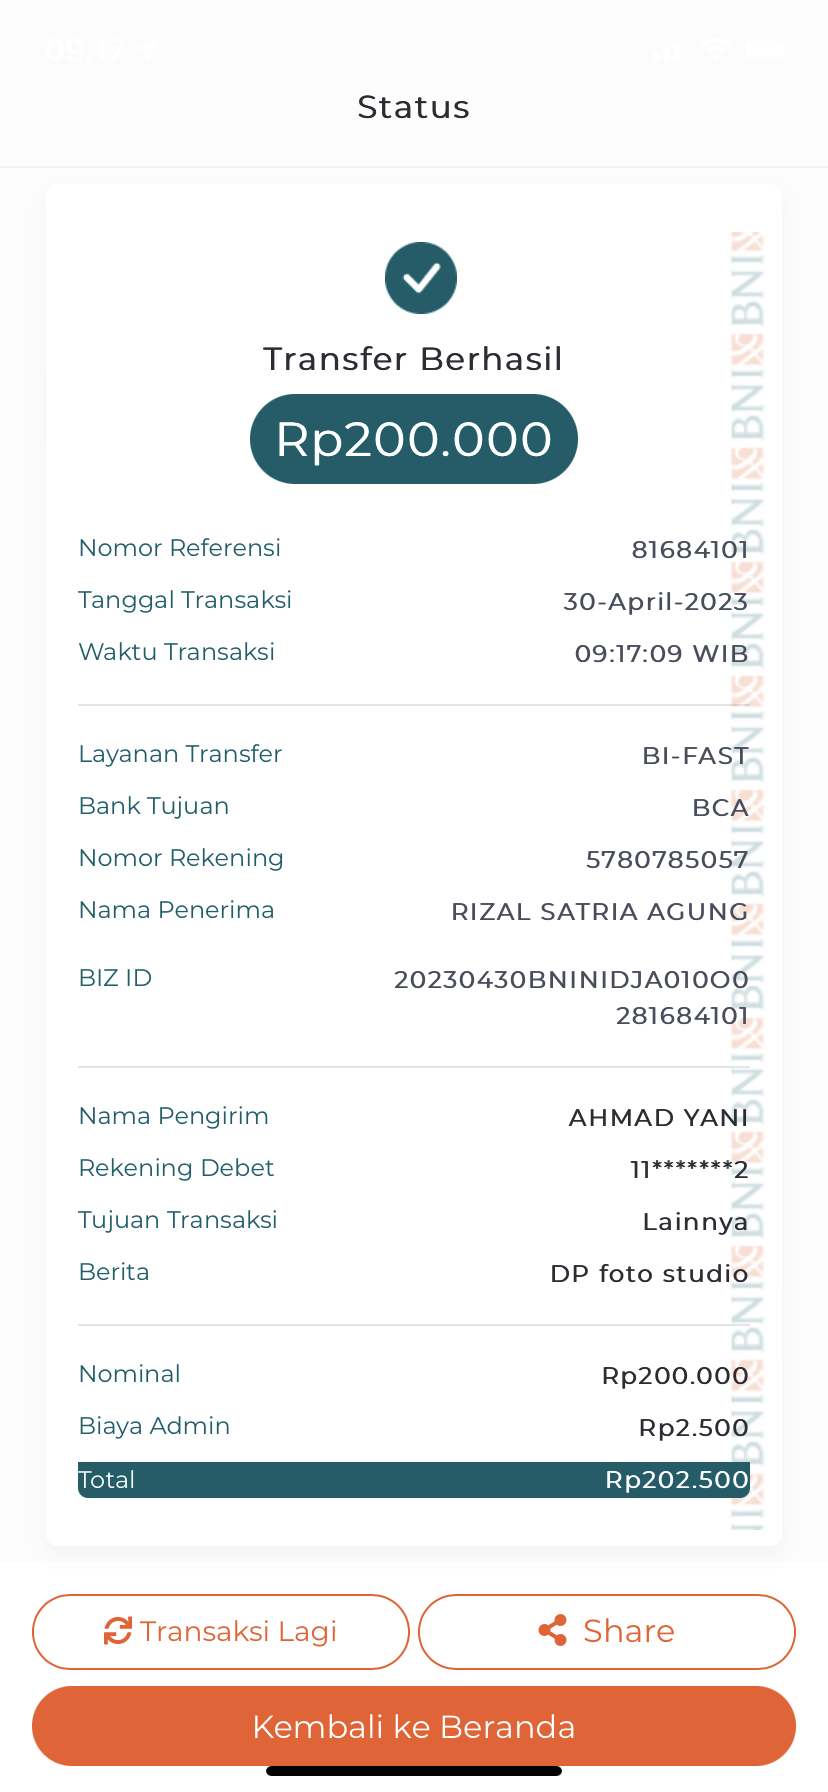Select the reference number 81684101
Image resolution: width=828 pixels, height=1792 pixels.
coord(689,549)
